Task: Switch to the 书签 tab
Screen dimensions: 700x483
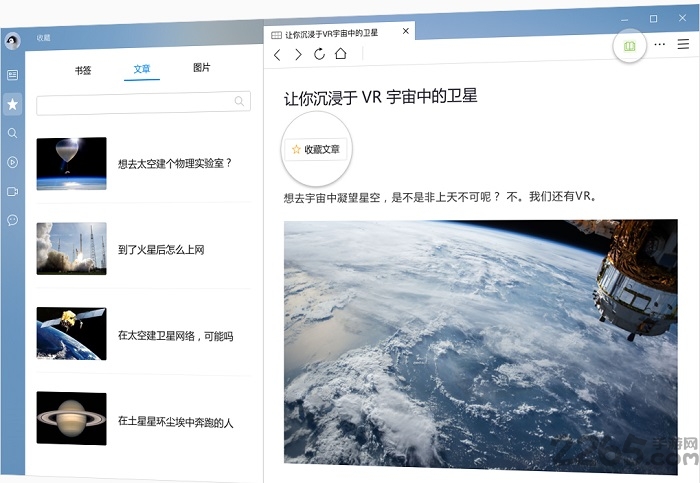Action: click(83, 70)
